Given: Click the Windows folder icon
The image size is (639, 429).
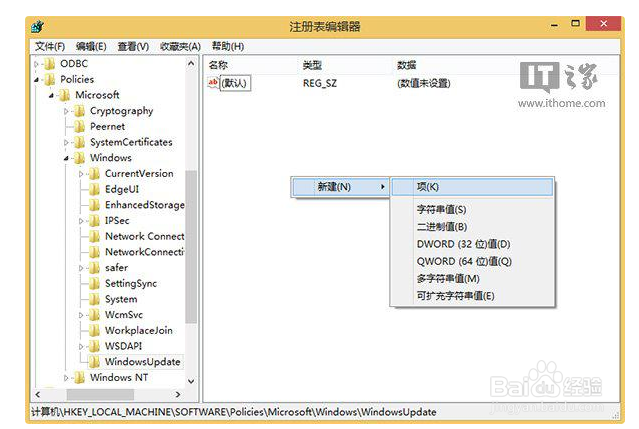Looking at the screenshot, I should [x=79, y=158].
